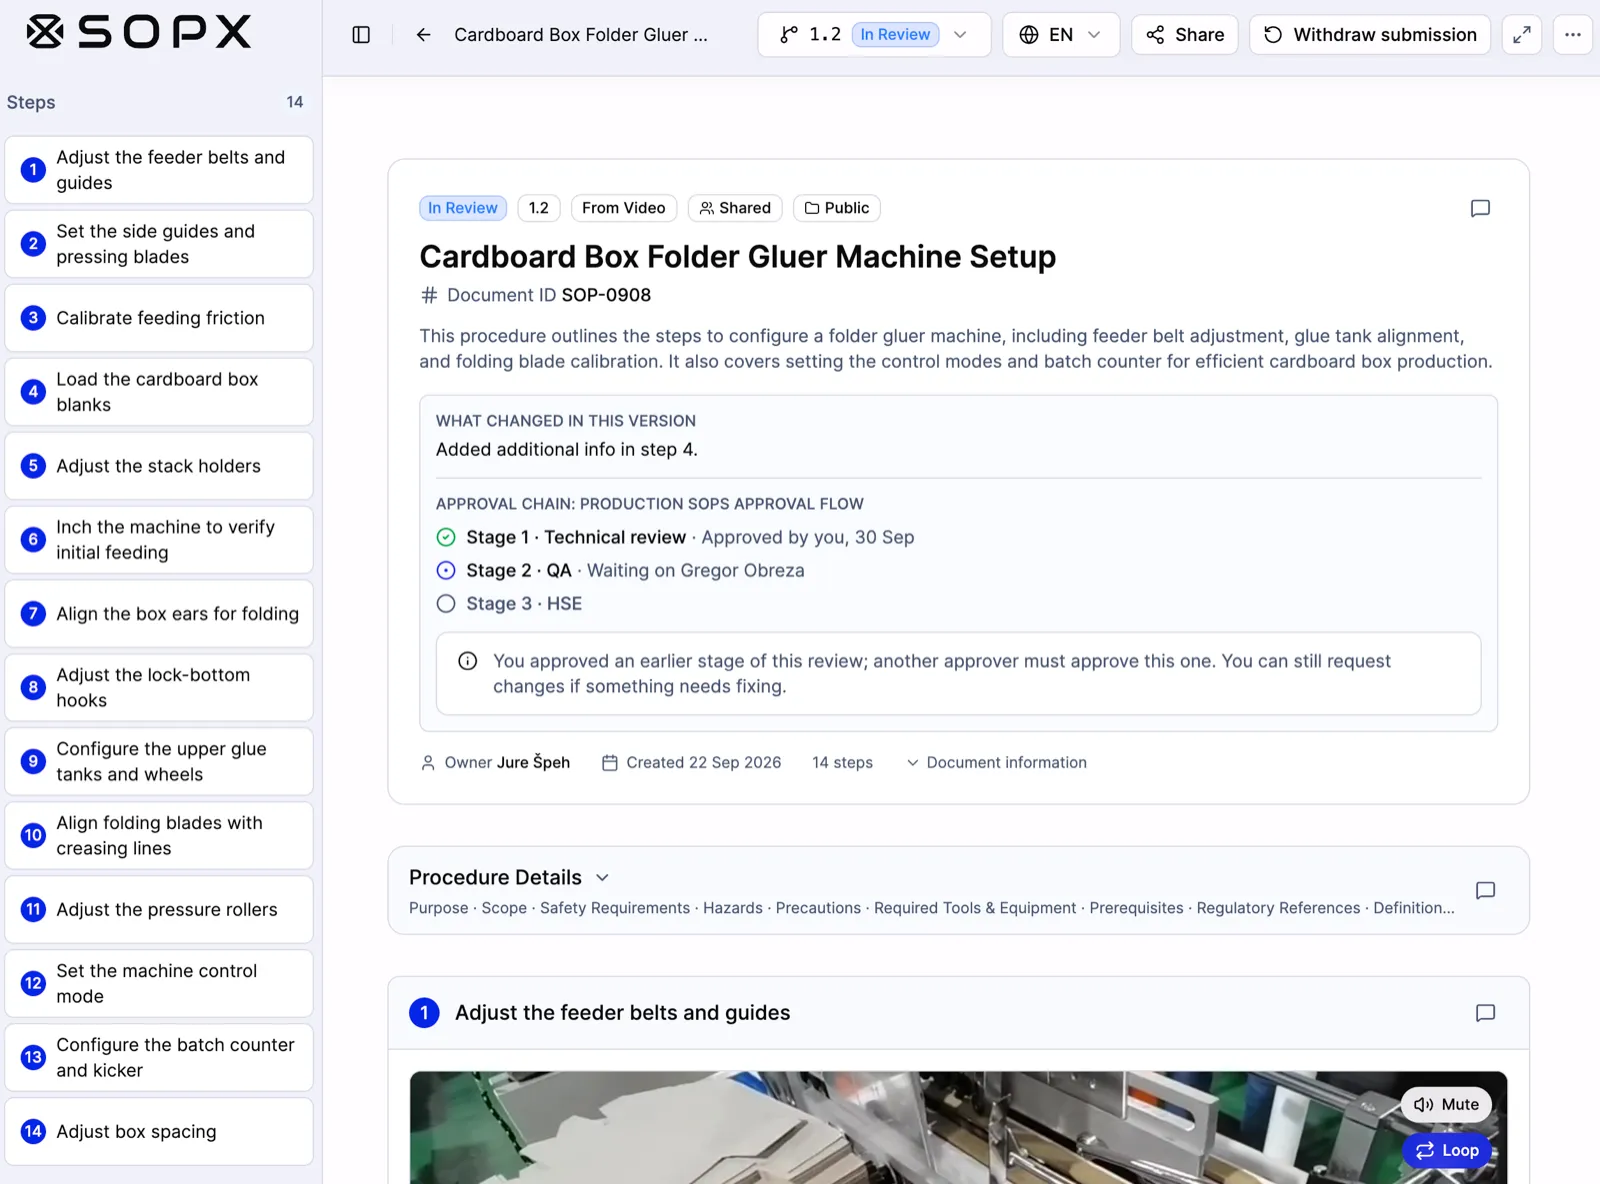Click the back arrow icon
Image resolution: width=1600 pixels, height=1184 pixels.
click(424, 35)
